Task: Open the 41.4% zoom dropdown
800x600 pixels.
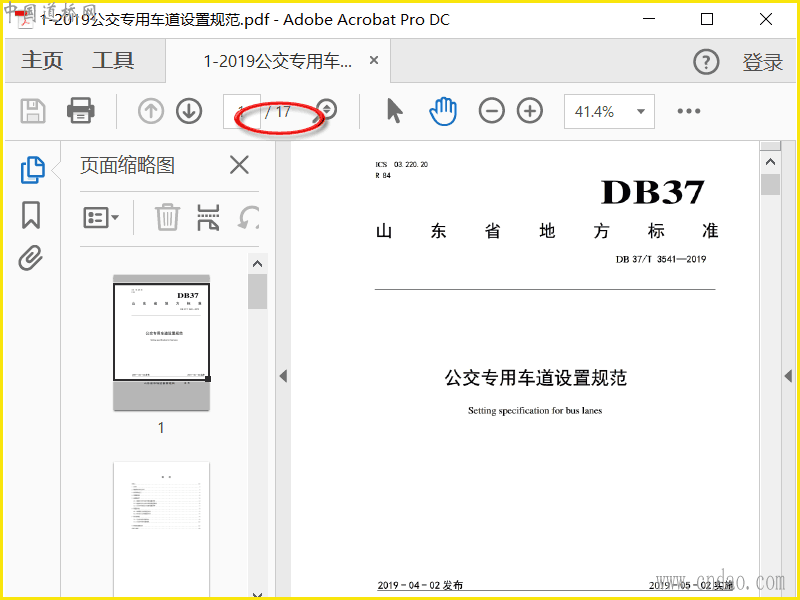Action: coord(609,111)
